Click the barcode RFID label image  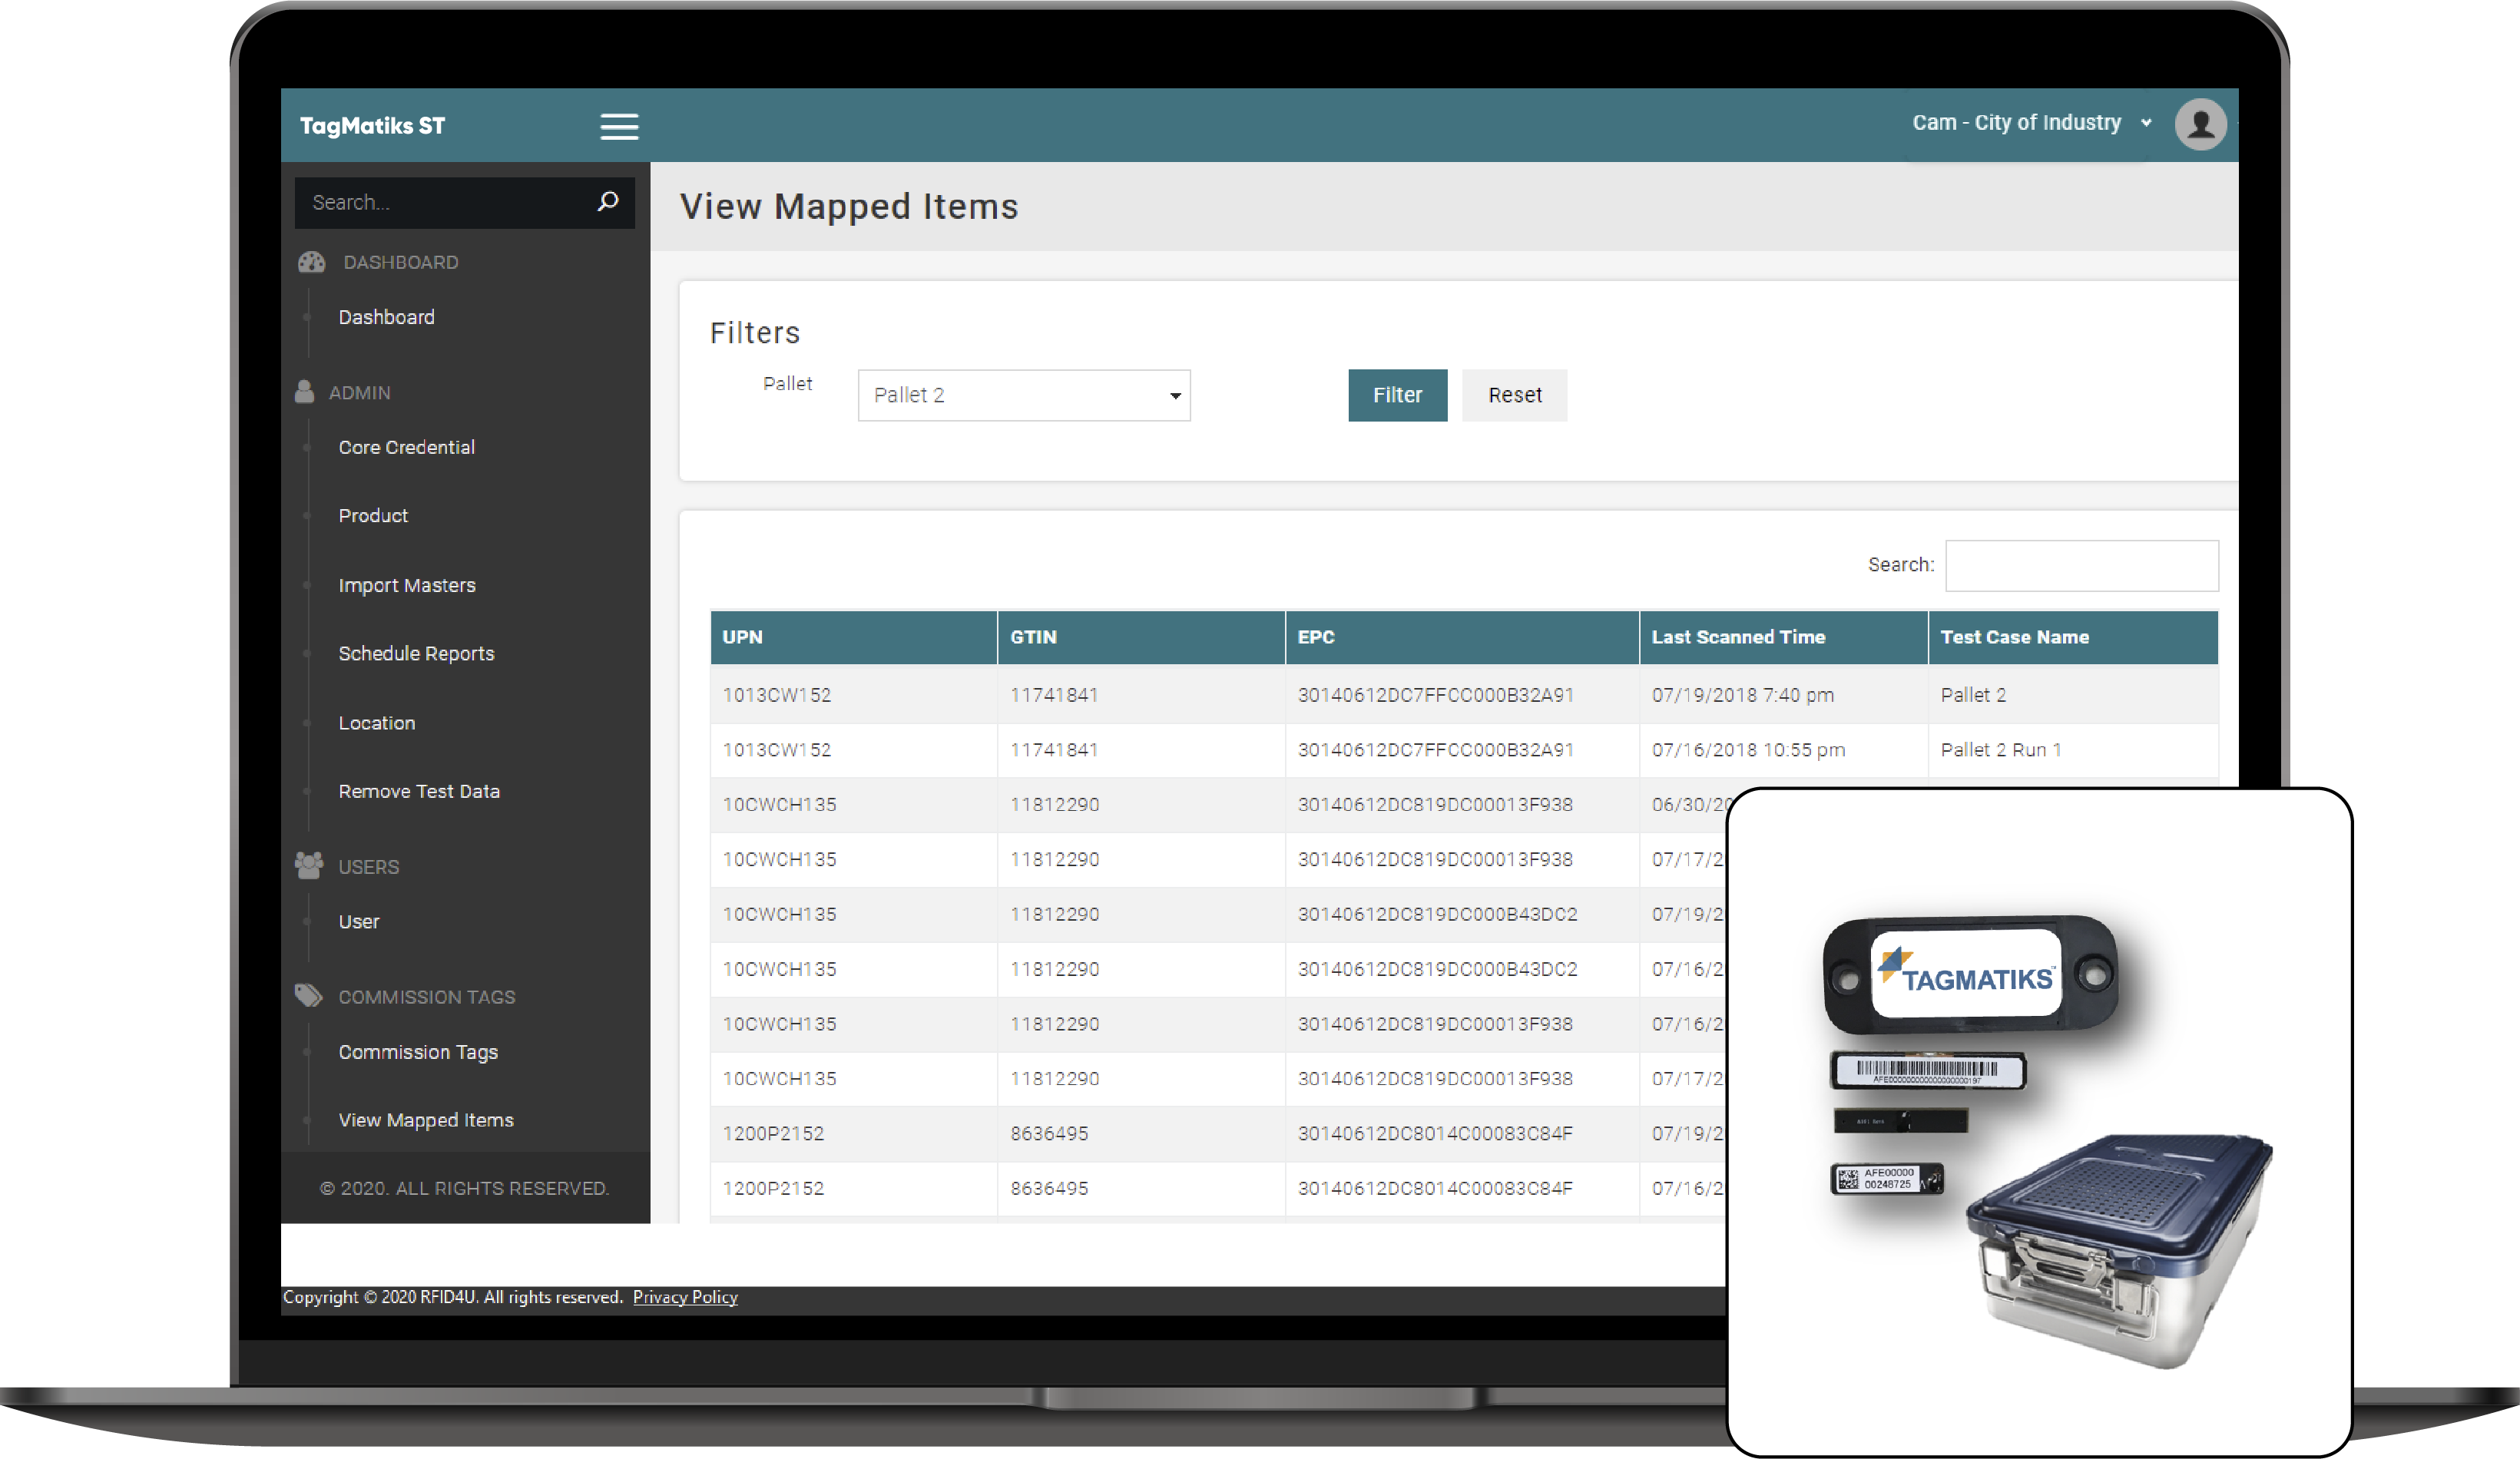pyautogui.click(x=1927, y=1070)
